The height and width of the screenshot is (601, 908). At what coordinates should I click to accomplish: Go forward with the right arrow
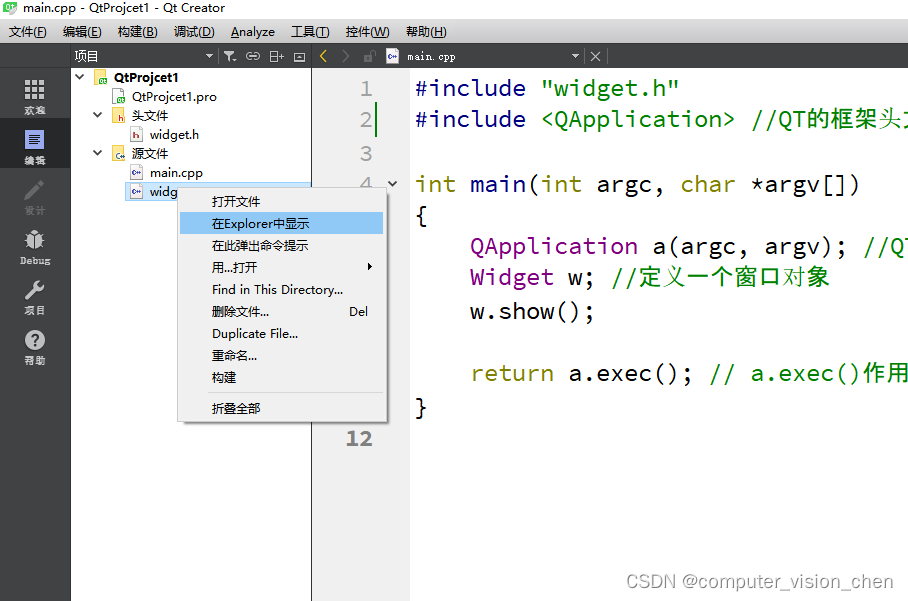pos(346,56)
